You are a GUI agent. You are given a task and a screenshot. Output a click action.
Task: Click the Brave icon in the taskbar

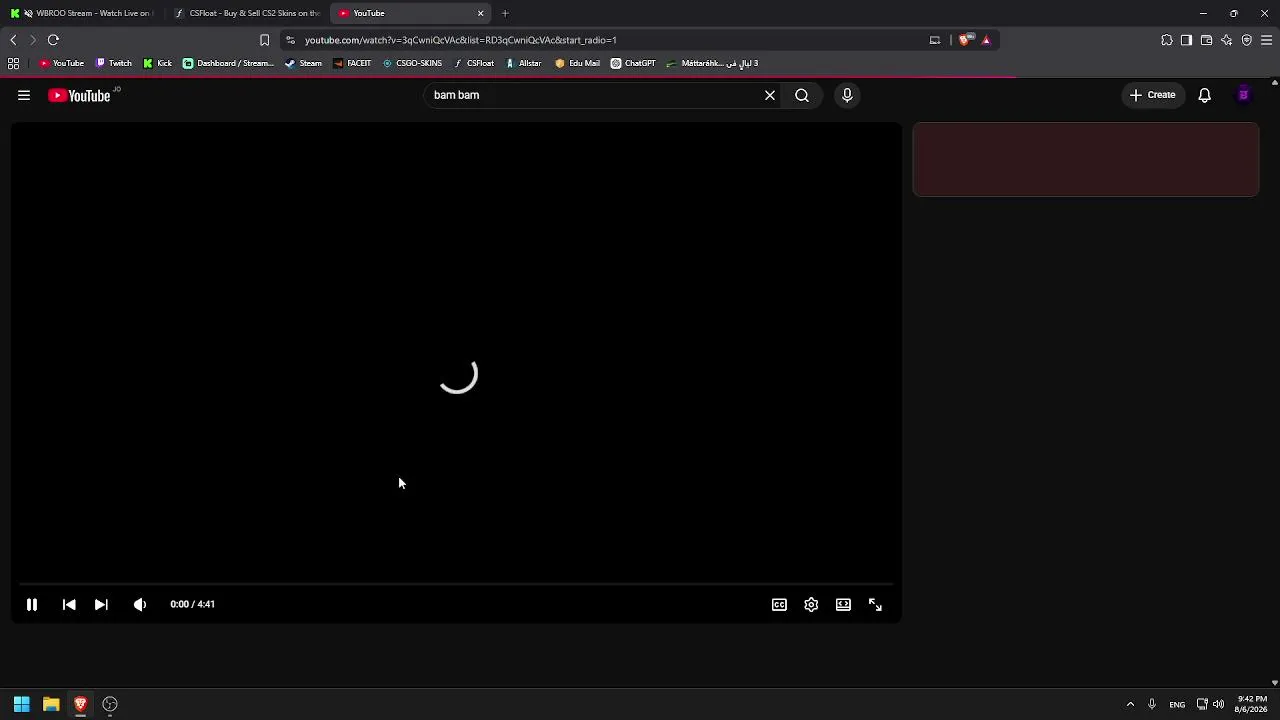point(80,704)
